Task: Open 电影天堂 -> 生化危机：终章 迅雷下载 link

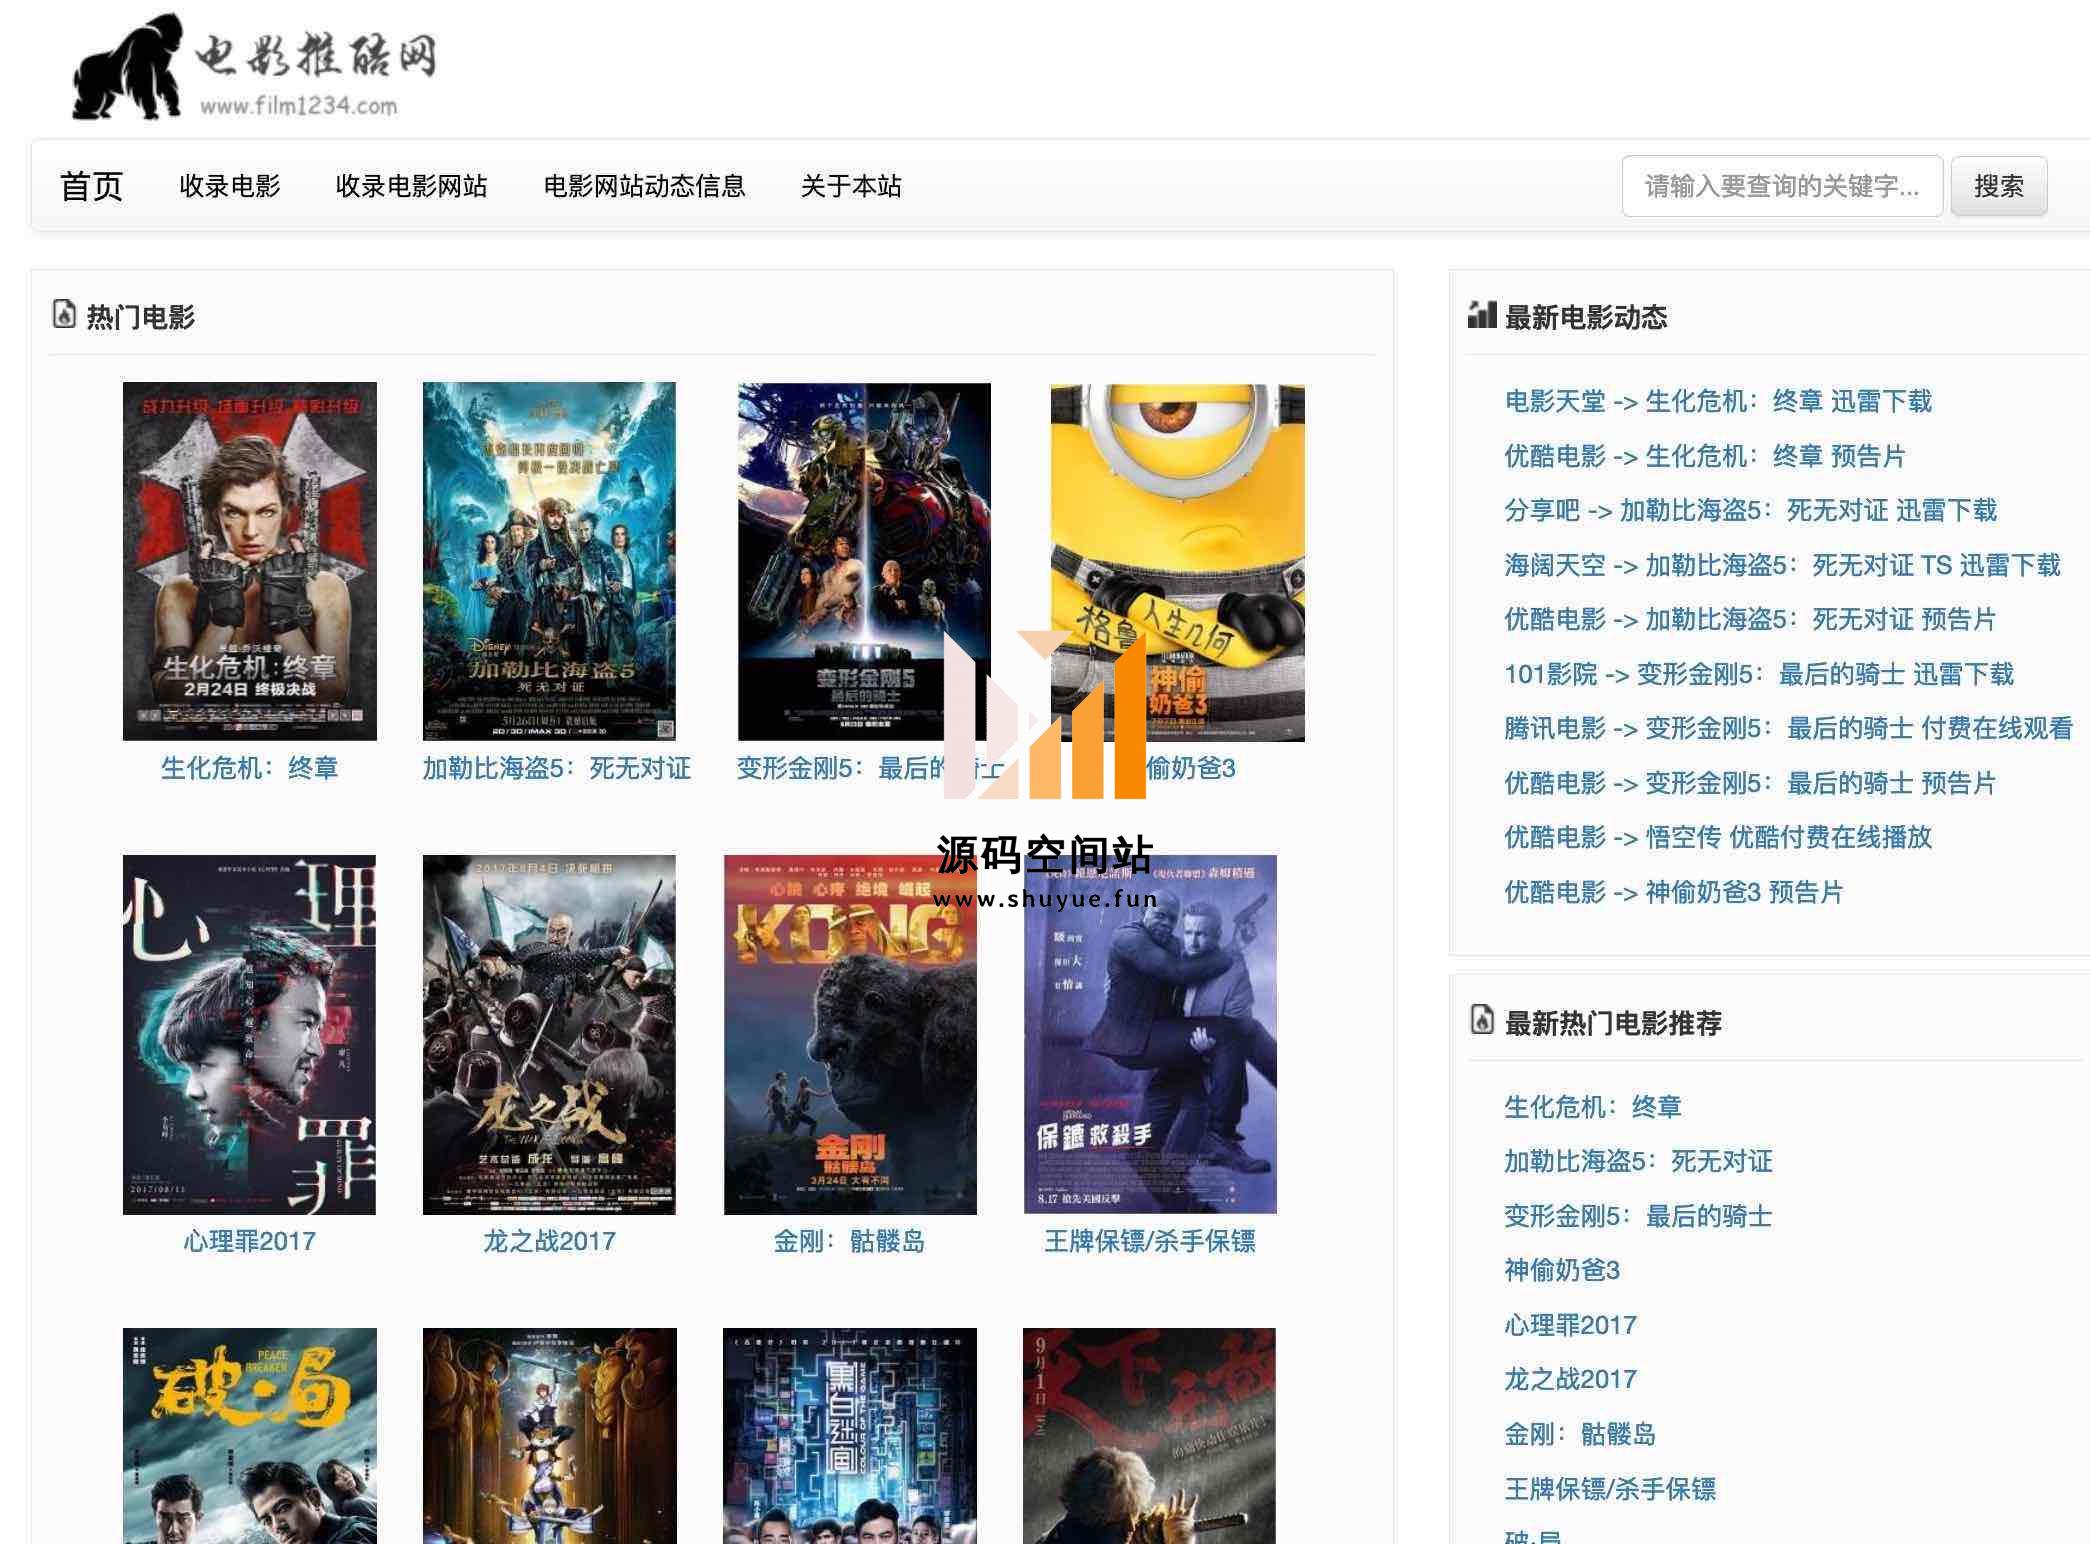Action: 1718,401
